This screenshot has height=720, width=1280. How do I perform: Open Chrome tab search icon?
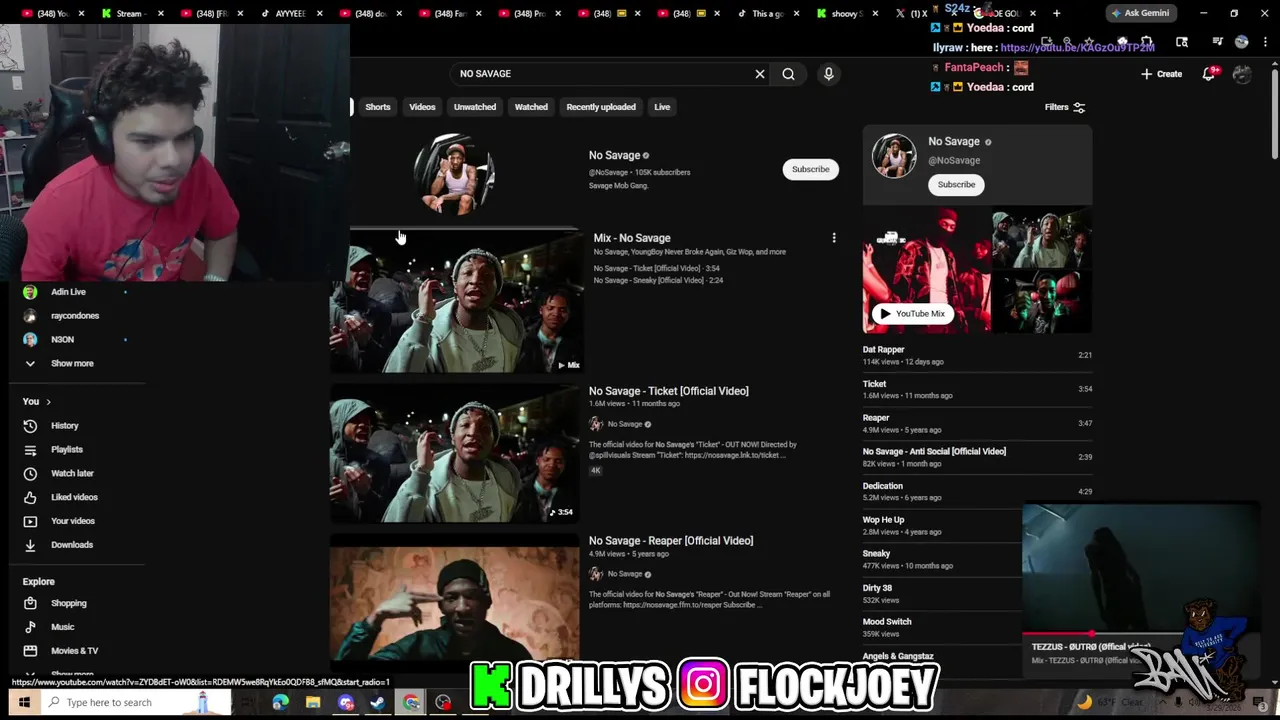[1182, 42]
